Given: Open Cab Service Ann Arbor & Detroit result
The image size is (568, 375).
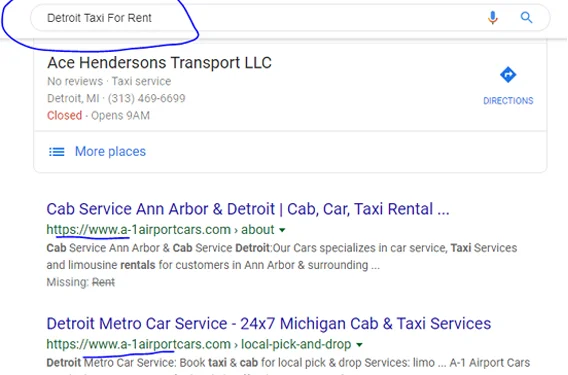Looking at the screenshot, I should pyautogui.click(x=248, y=209).
